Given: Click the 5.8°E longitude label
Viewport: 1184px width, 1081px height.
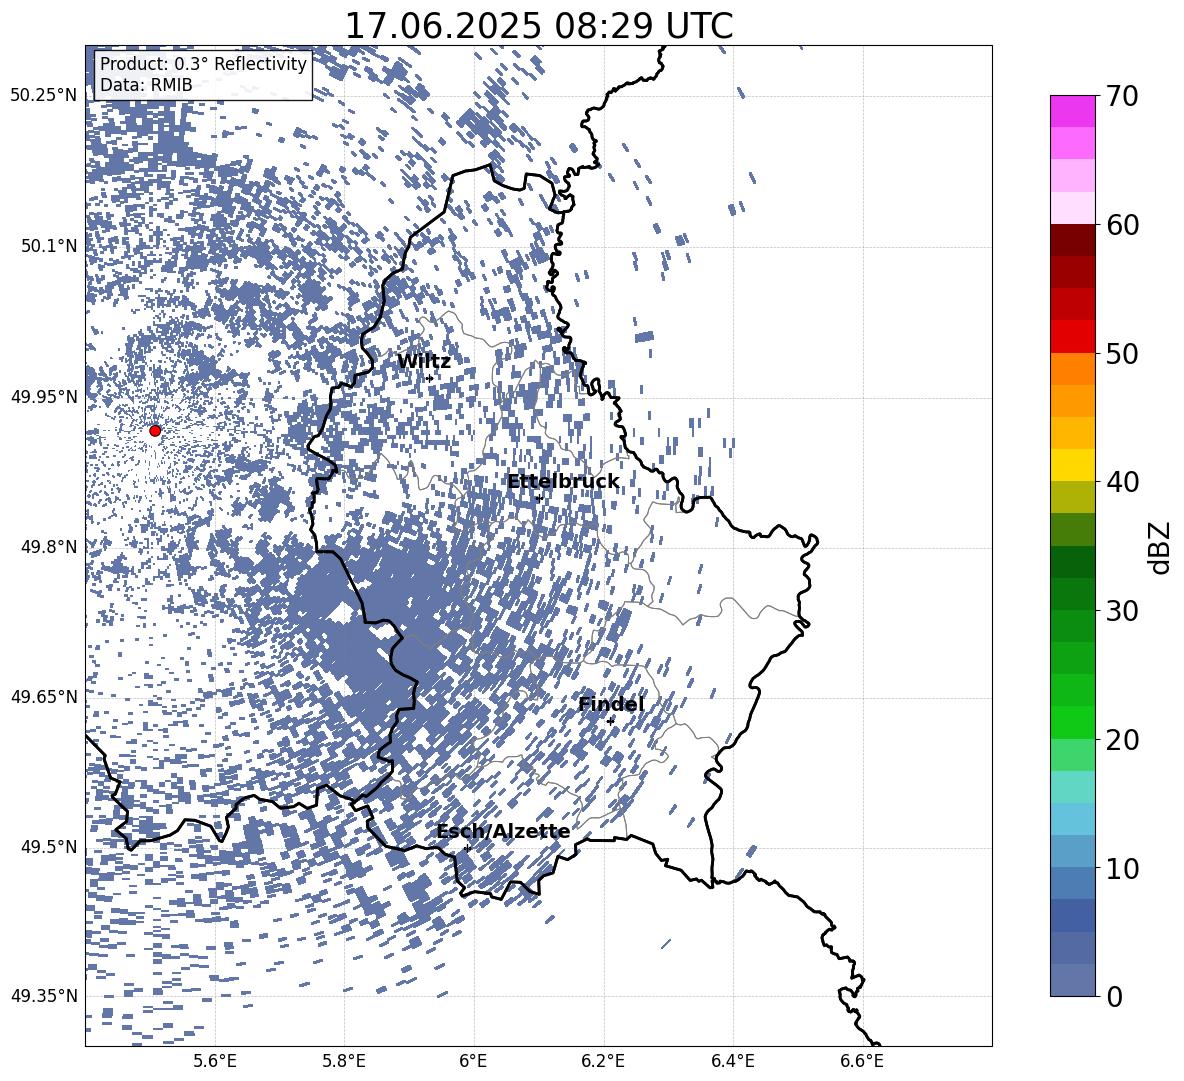Looking at the screenshot, I should point(344,1062).
